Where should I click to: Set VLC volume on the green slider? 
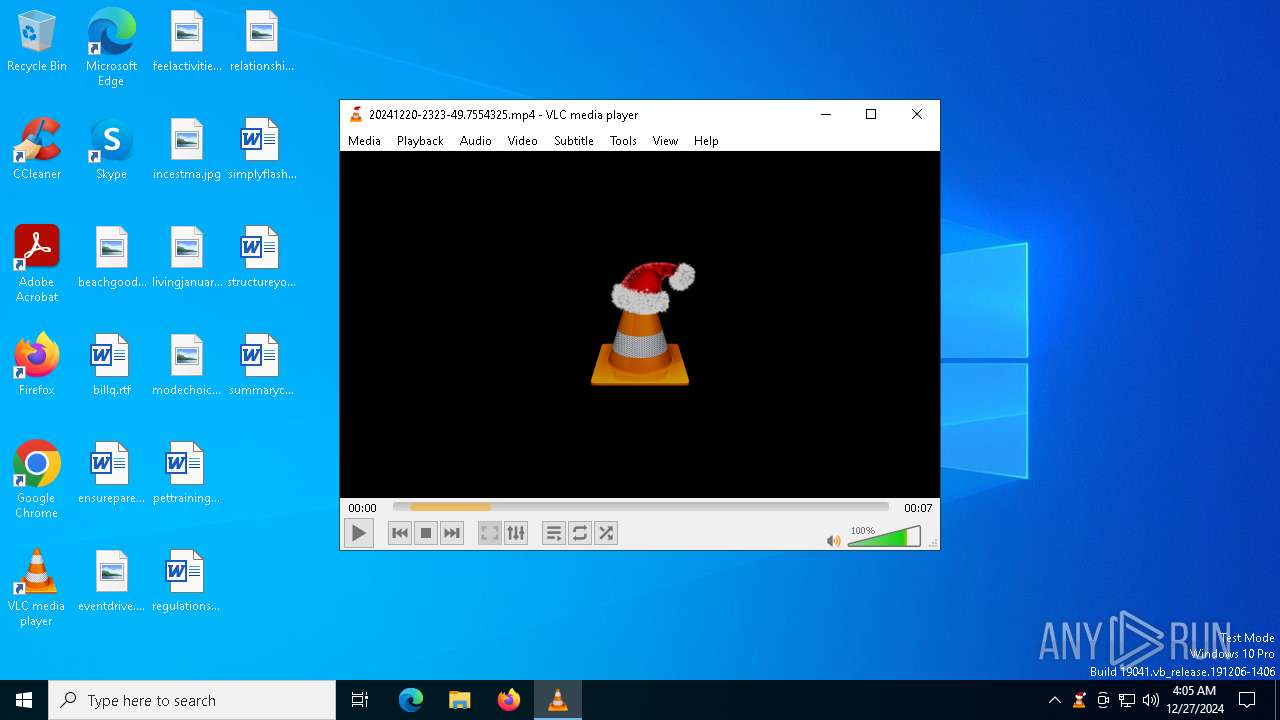[x=884, y=537]
